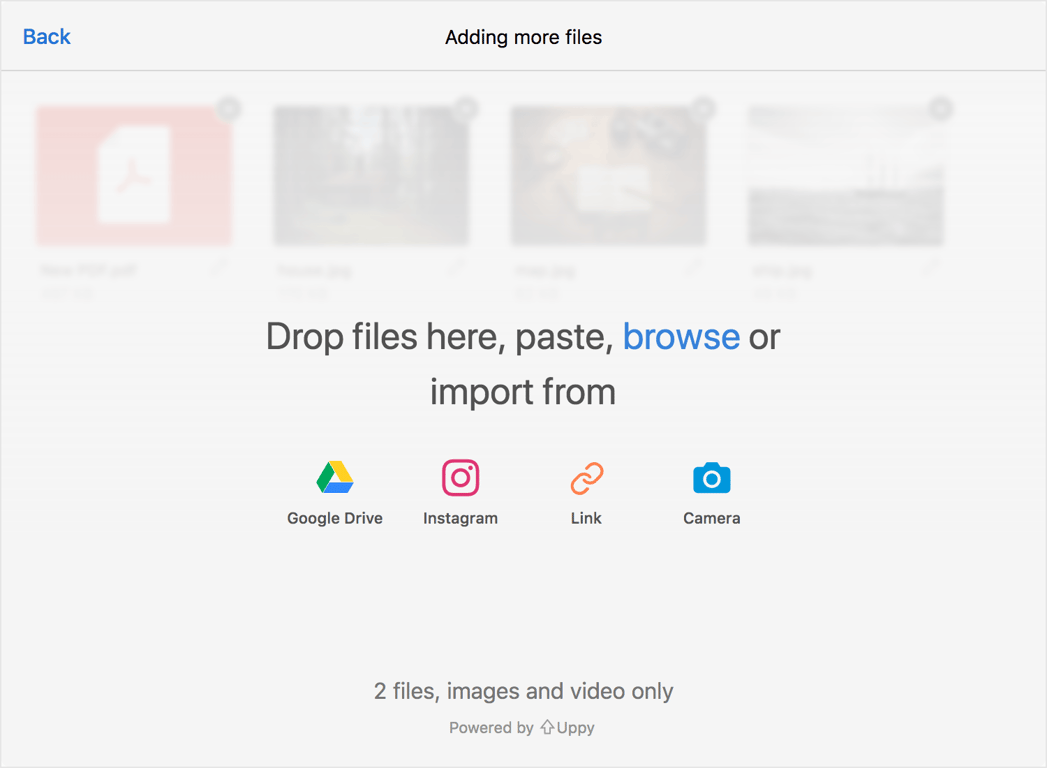Viewport: 1047px width, 768px height.
Task: Select the New PDF.pdf thumbnail
Action: pyautogui.click(x=135, y=175)
